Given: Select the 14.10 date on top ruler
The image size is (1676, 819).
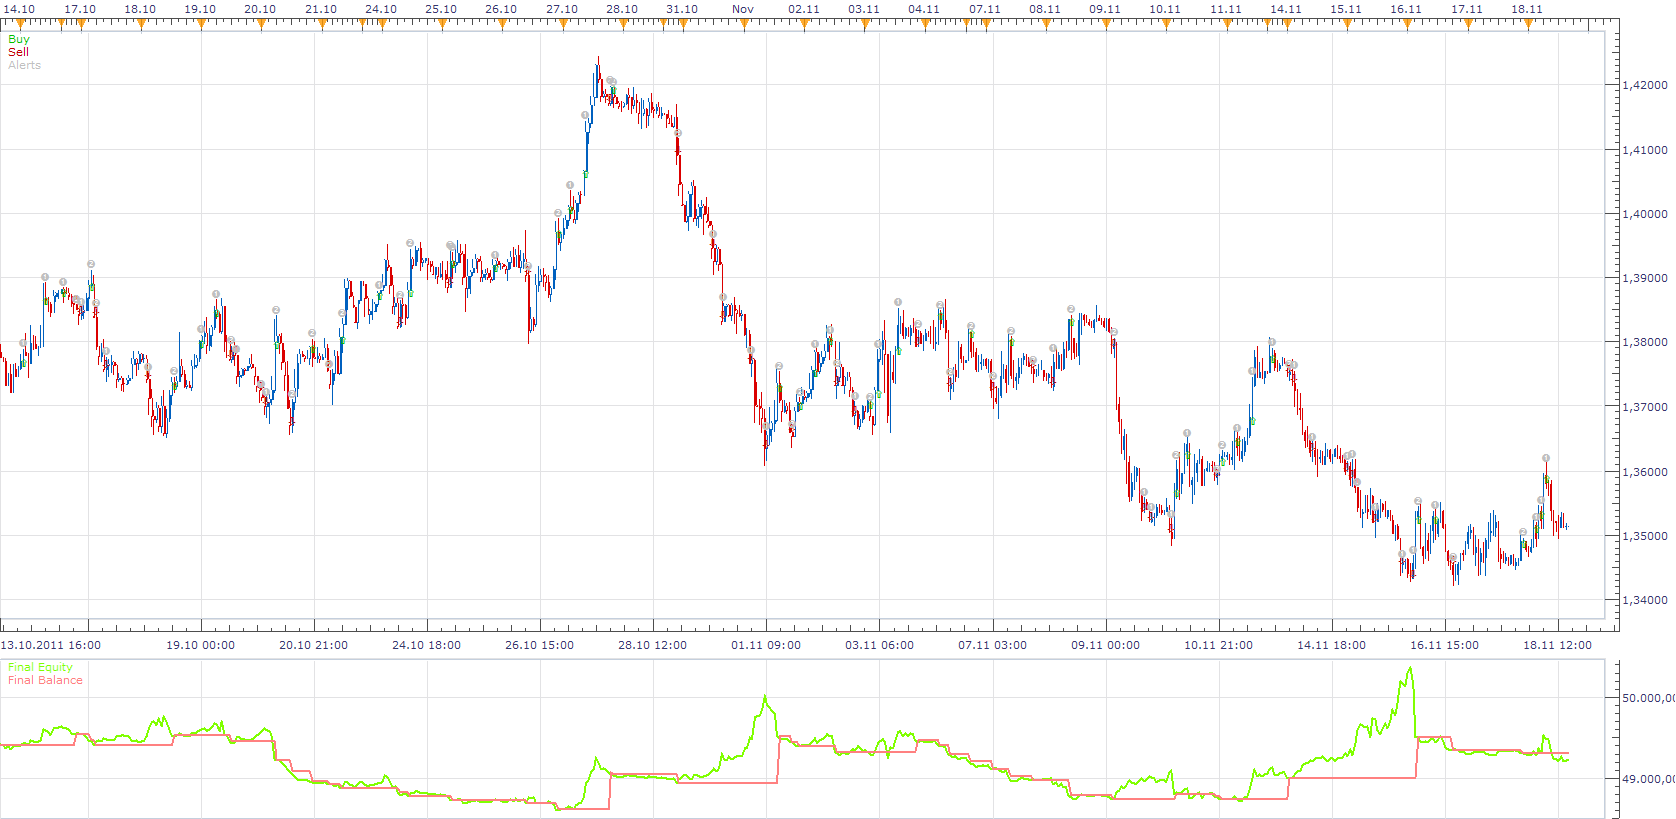Looking at the screenshot, I should click(19, 9).
